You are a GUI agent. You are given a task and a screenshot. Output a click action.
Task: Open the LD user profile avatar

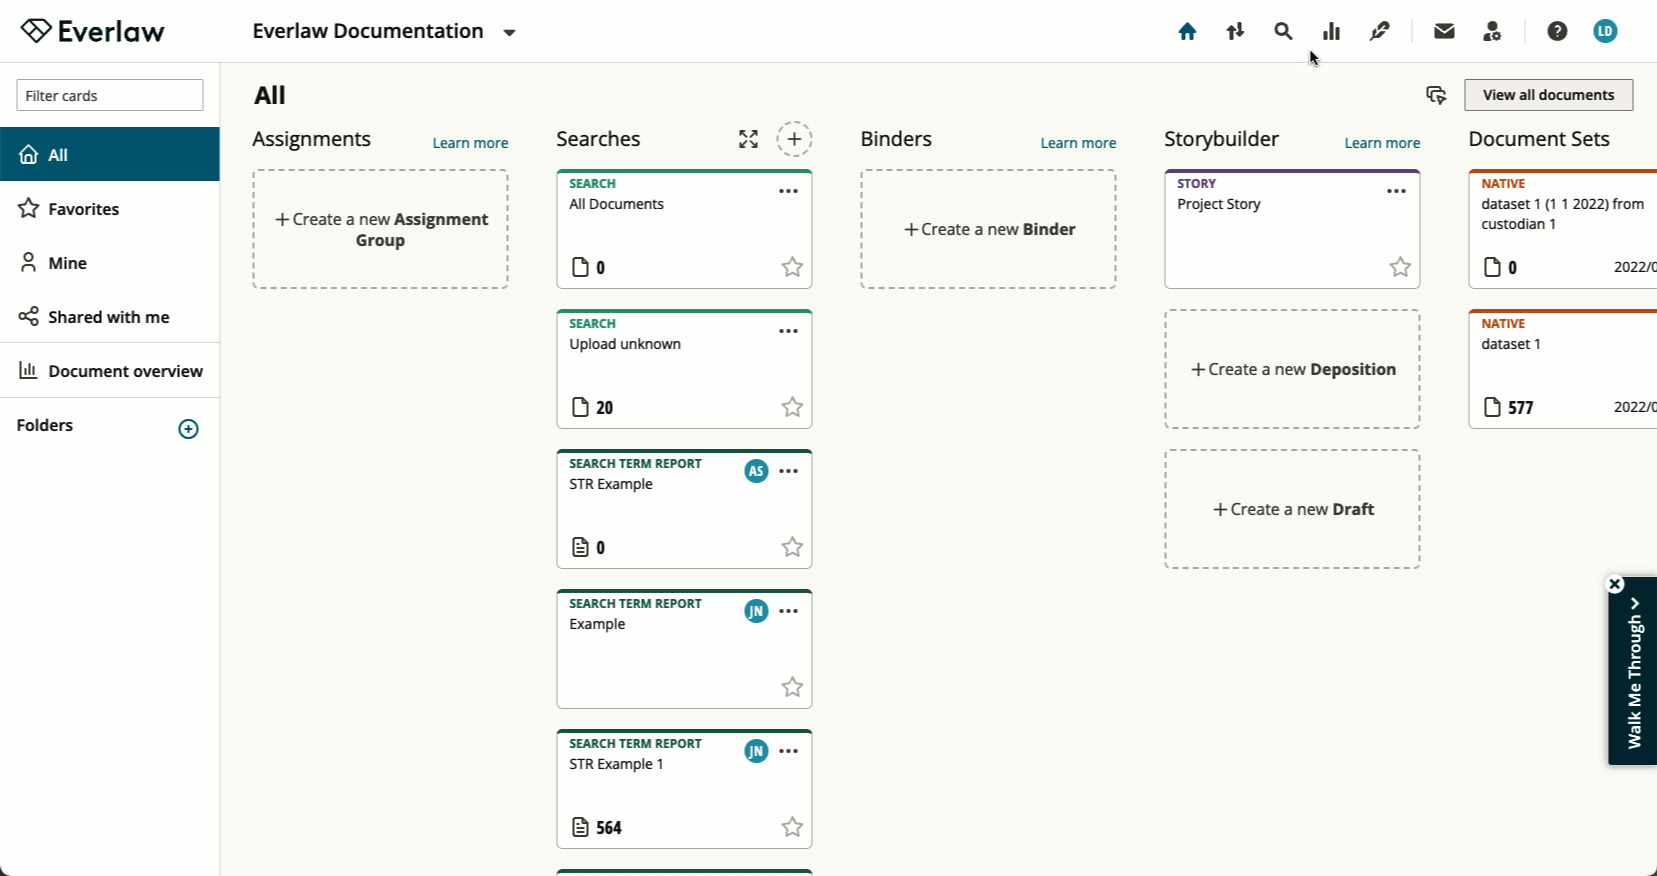pyautogui.click(x=1605, y=31)
